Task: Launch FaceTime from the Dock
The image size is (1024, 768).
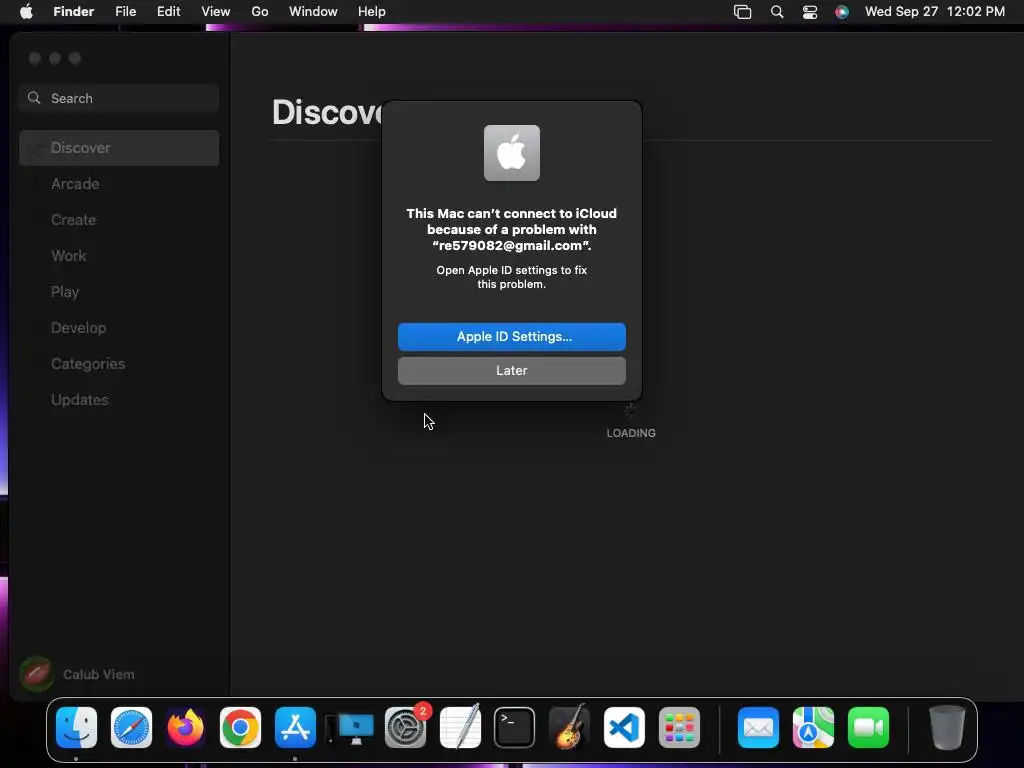Action: pos(868,728)
